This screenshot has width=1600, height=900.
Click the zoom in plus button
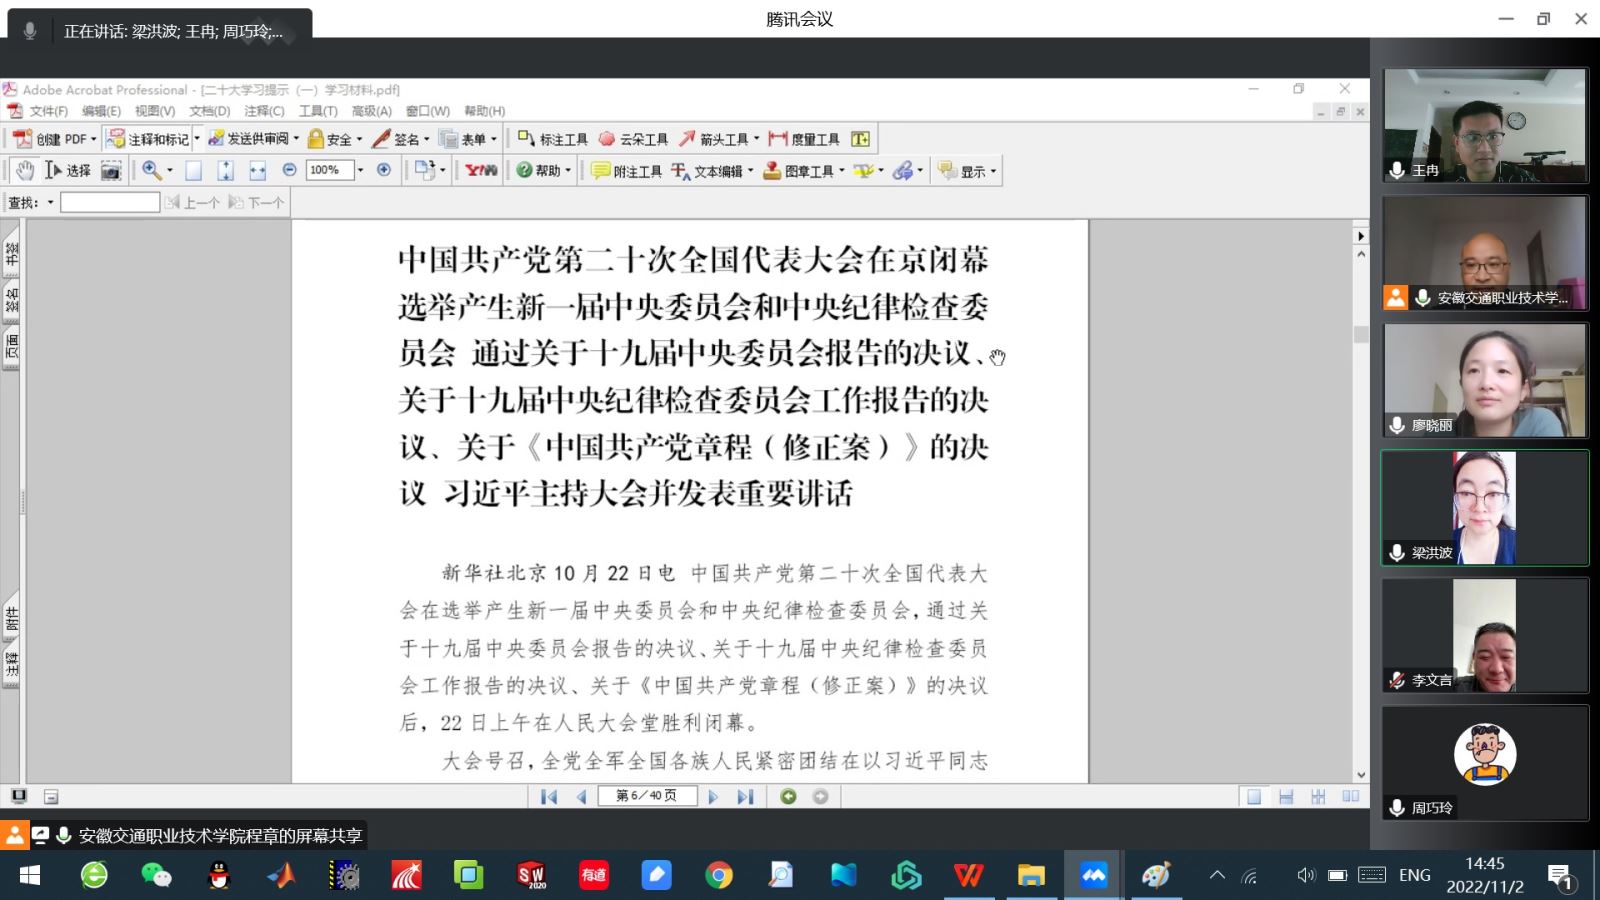[384, 170]
